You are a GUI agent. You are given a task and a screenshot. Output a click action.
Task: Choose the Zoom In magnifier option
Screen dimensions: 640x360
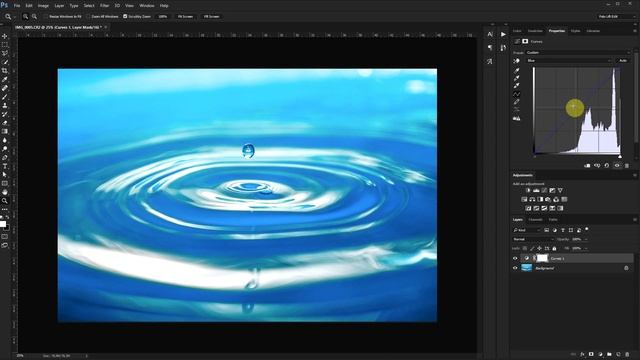[x=25, y=17]
